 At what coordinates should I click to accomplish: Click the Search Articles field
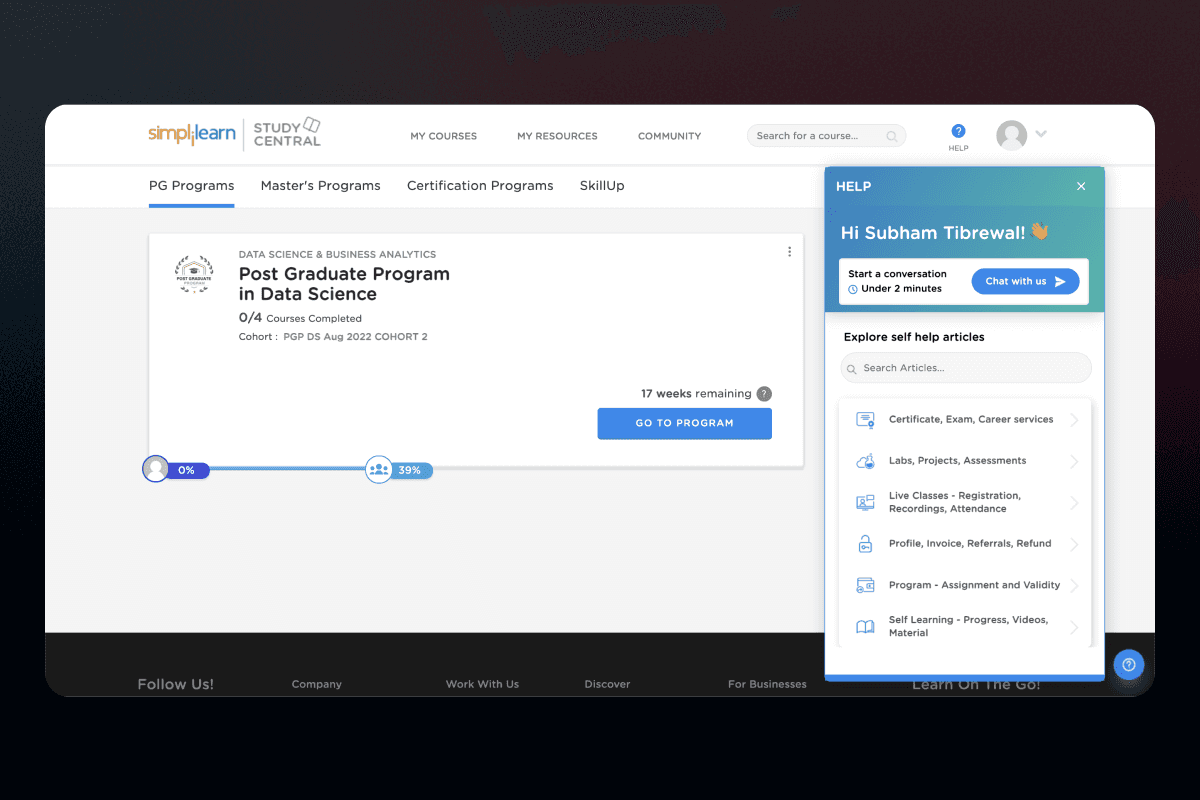(966, 368)
